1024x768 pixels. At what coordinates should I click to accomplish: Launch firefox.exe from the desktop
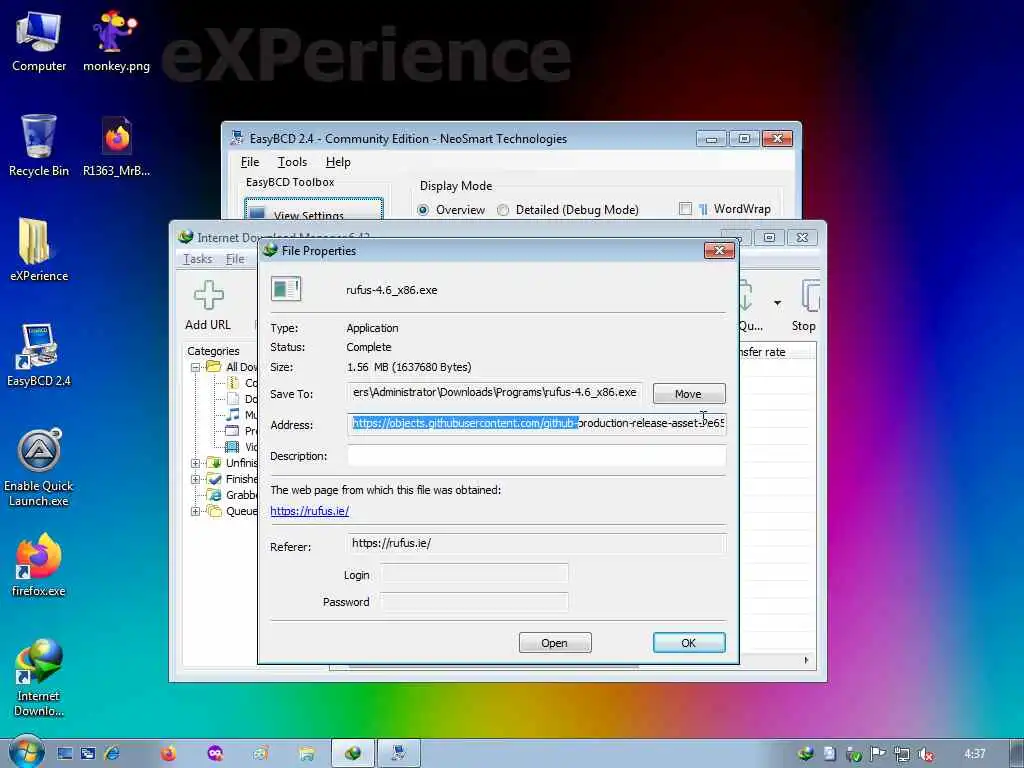click(x=39, y=565)
